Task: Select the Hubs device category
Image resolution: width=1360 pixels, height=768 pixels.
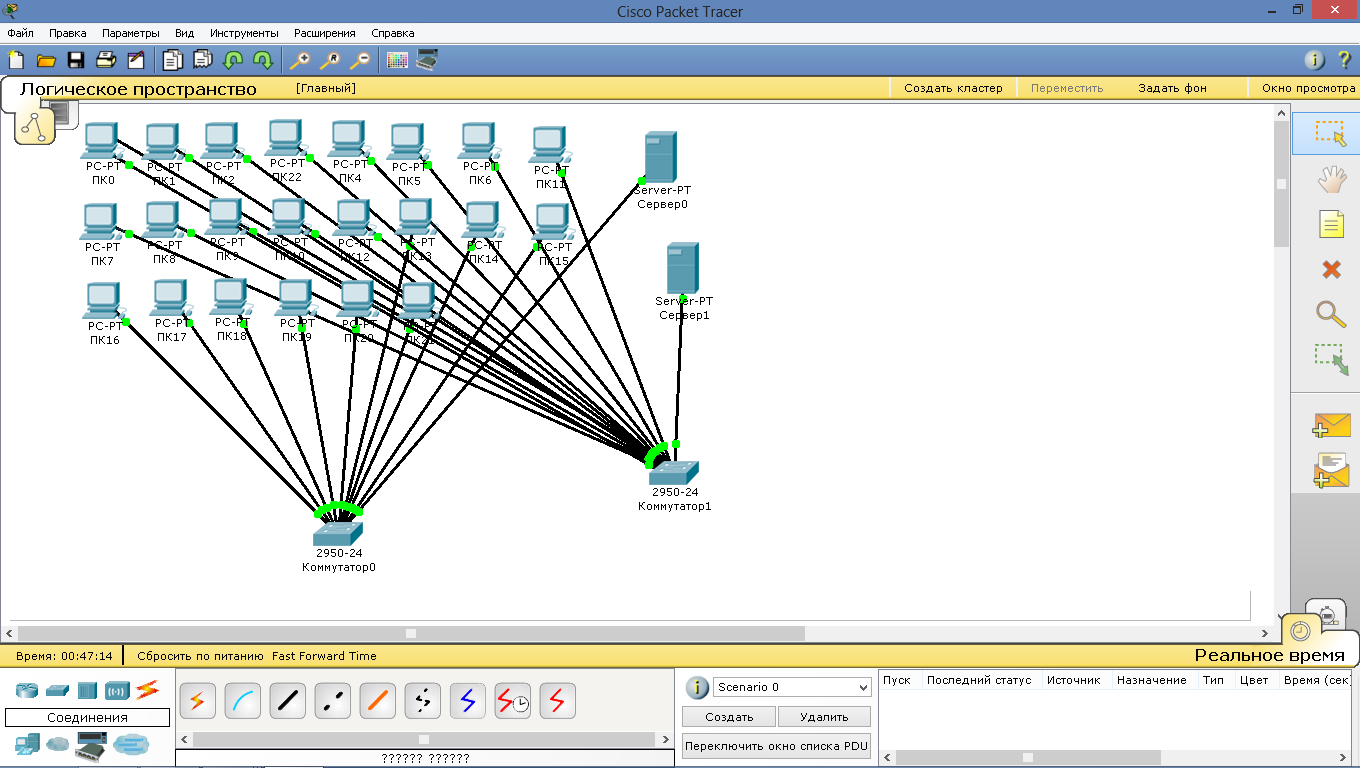Action: tap(87, 690)
